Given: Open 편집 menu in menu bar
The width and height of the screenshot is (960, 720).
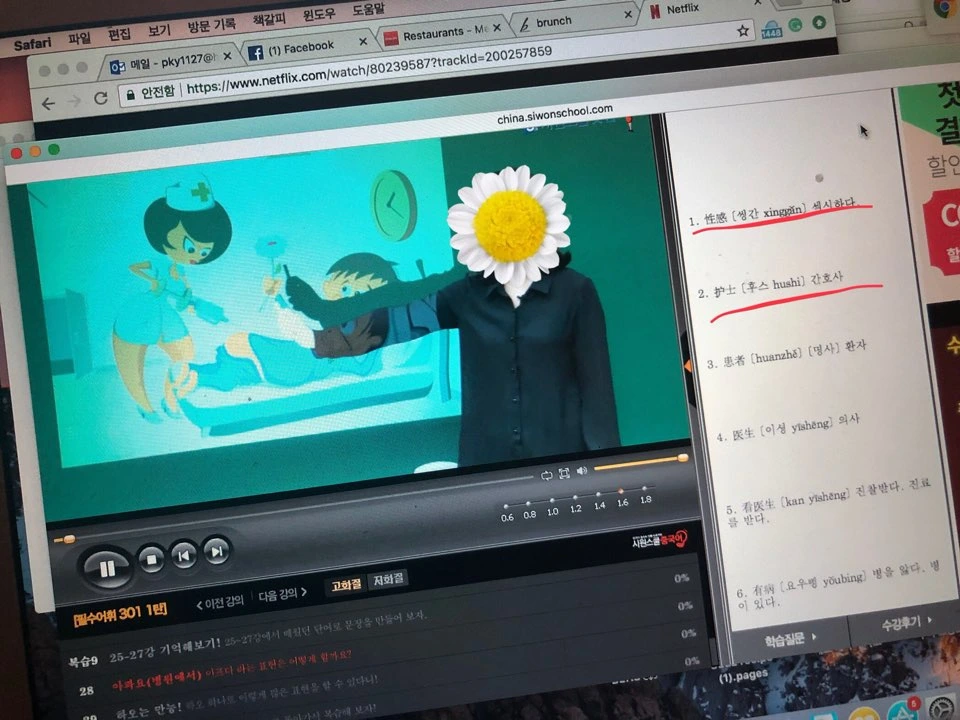Looking at the screenshot, I should [119, 35].
